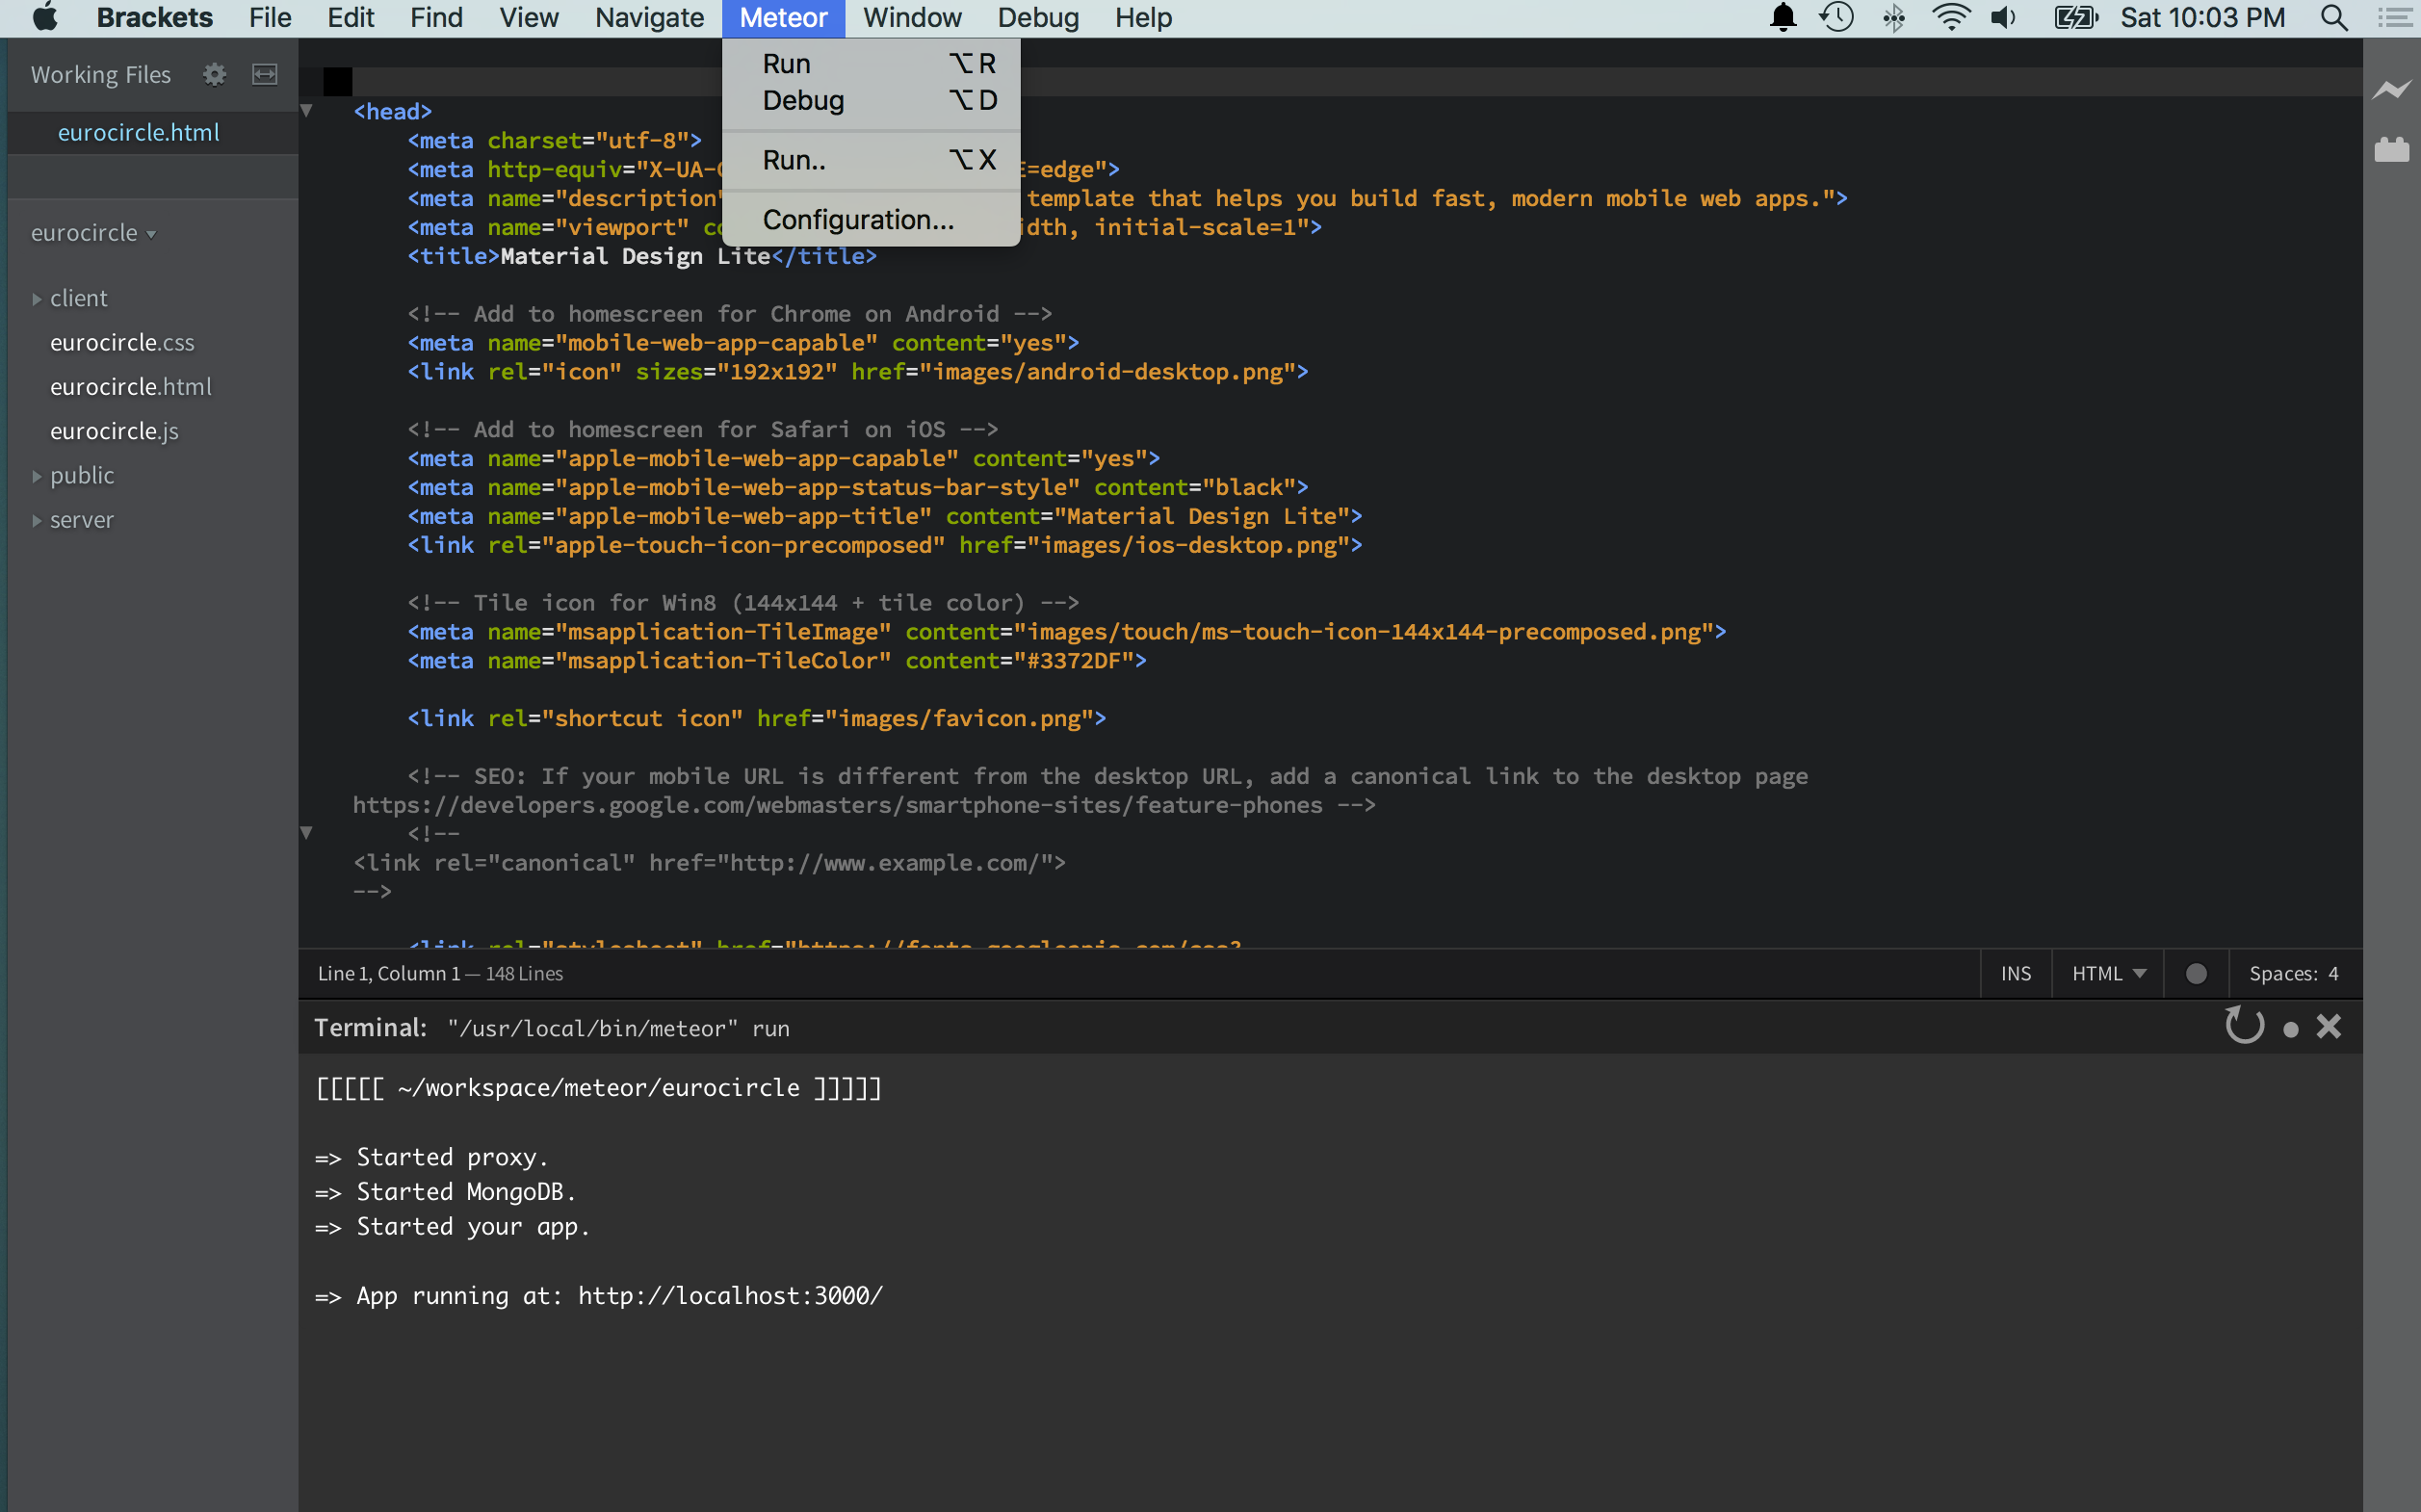Toggle INS insert mode in status bar

tap(2015, 973)
